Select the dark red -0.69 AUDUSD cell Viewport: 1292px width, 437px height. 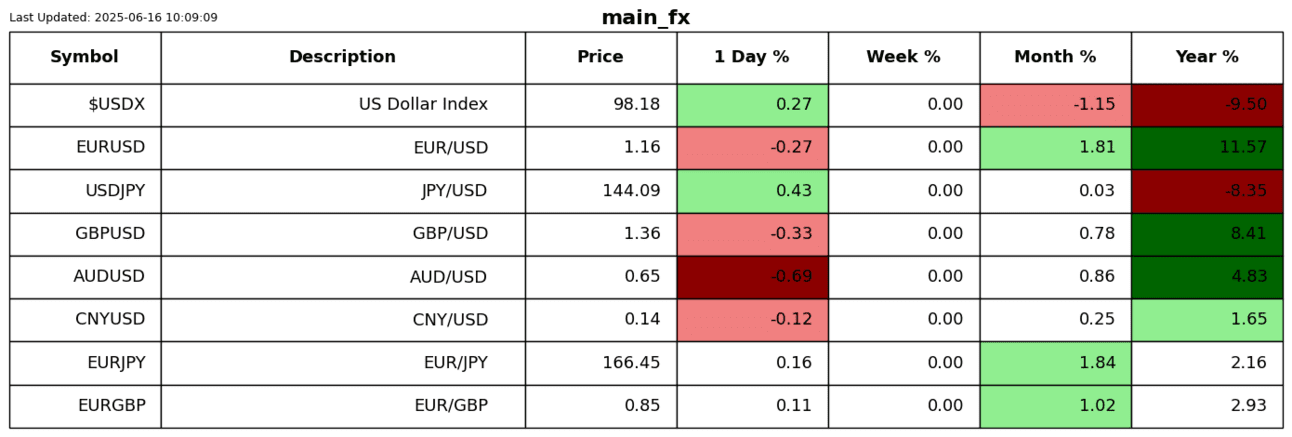[x=752, y=277]
